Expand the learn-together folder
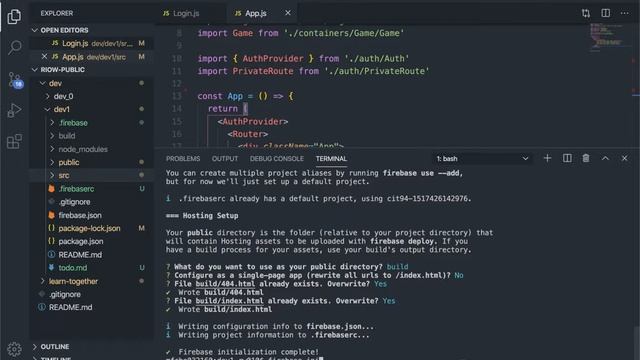The image size is (640, 360). coord(42,281)
